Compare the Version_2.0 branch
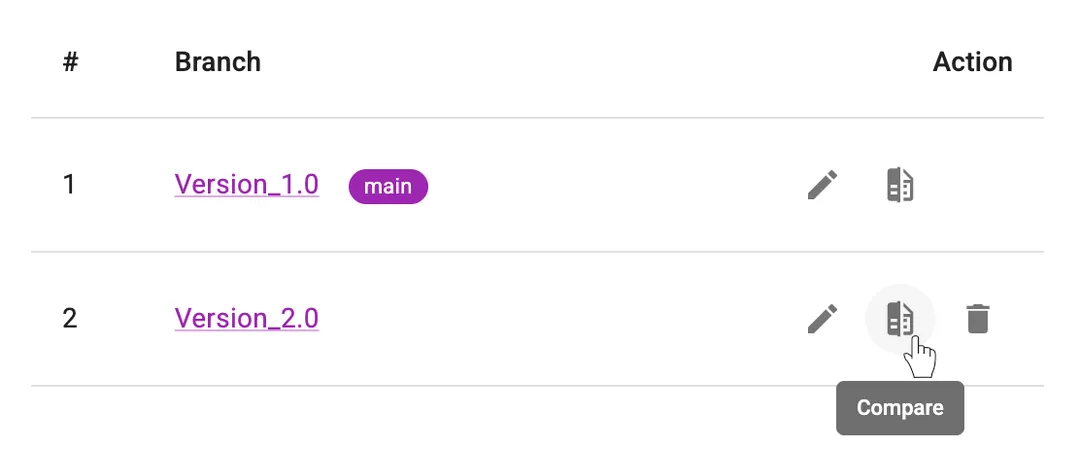This screenshot has width=1080, height=453. pyautogui.click(x=900, y=319)
